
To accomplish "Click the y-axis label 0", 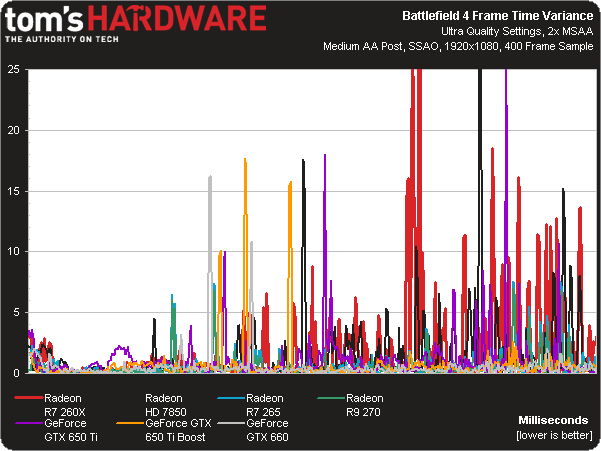I will tap(16, 373).
